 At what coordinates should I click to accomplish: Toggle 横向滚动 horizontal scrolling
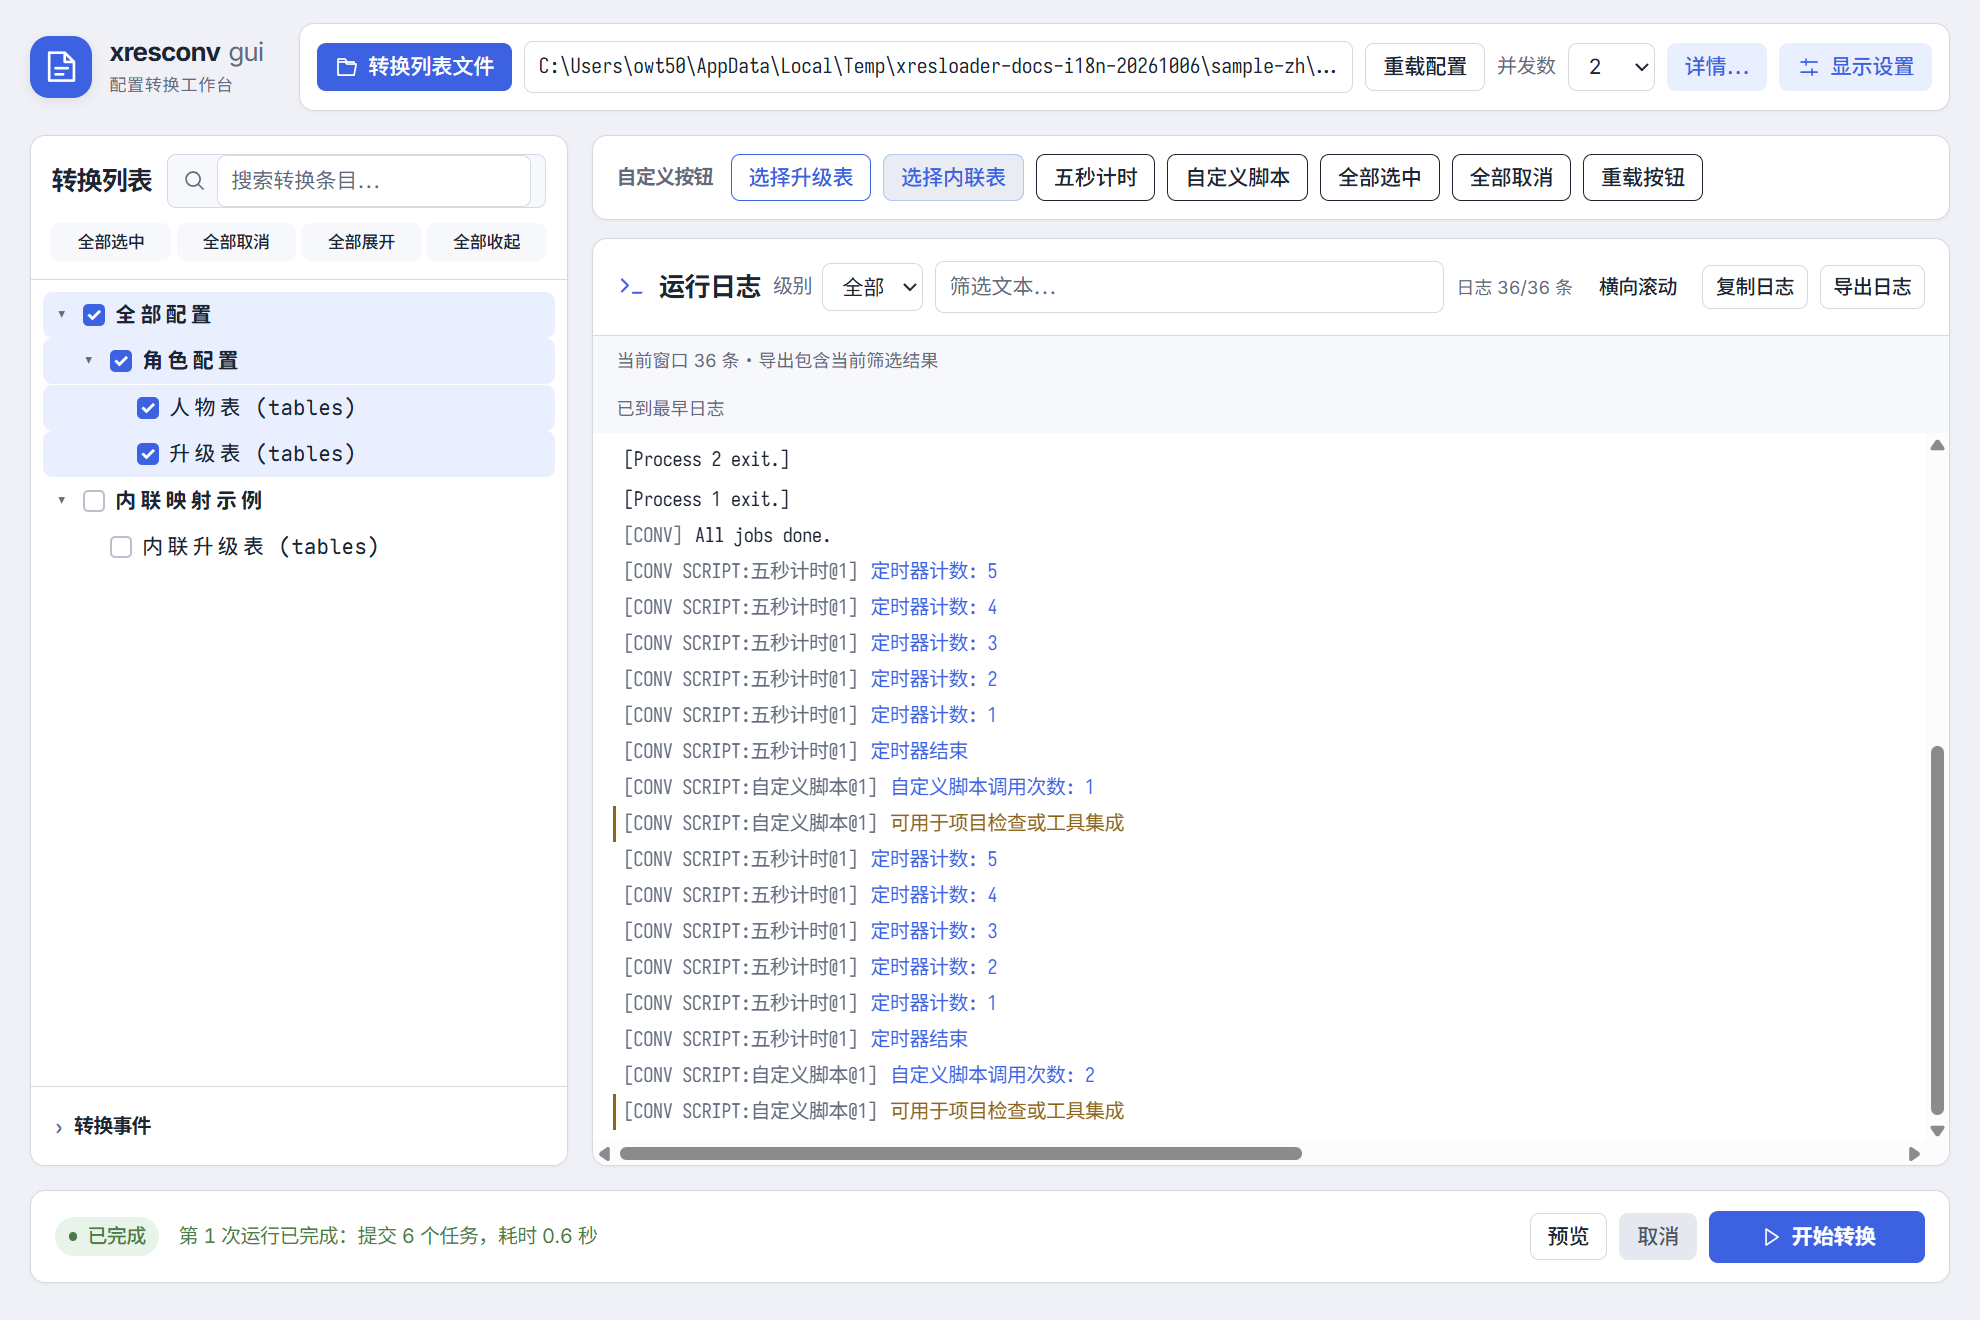pos(1637,288)
